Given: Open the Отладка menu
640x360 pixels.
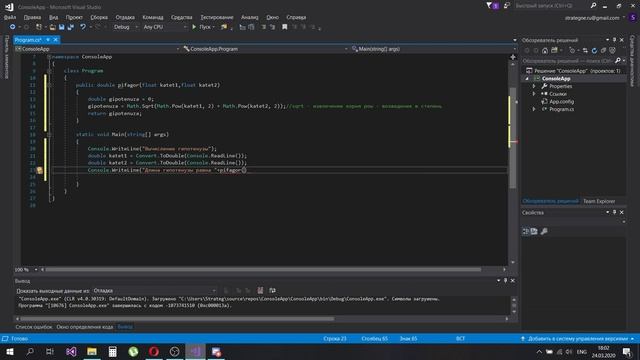Looking at the screenshot, I should pos(125,17).
